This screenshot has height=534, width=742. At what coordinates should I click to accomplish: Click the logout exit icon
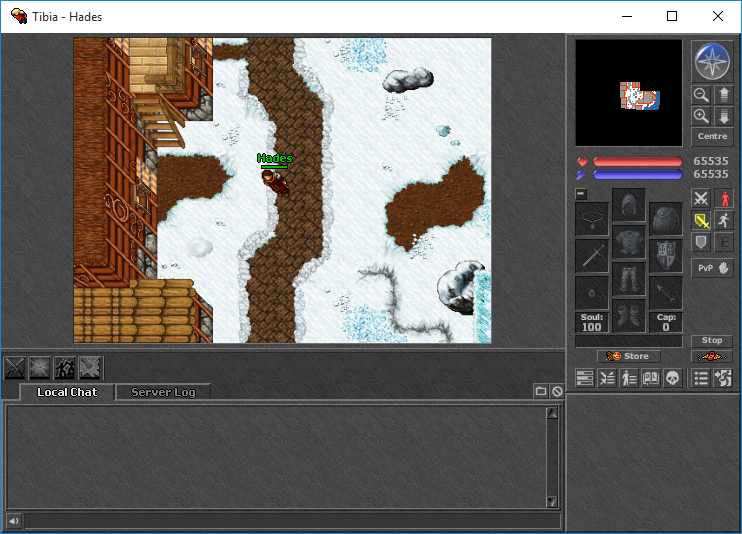724,378
